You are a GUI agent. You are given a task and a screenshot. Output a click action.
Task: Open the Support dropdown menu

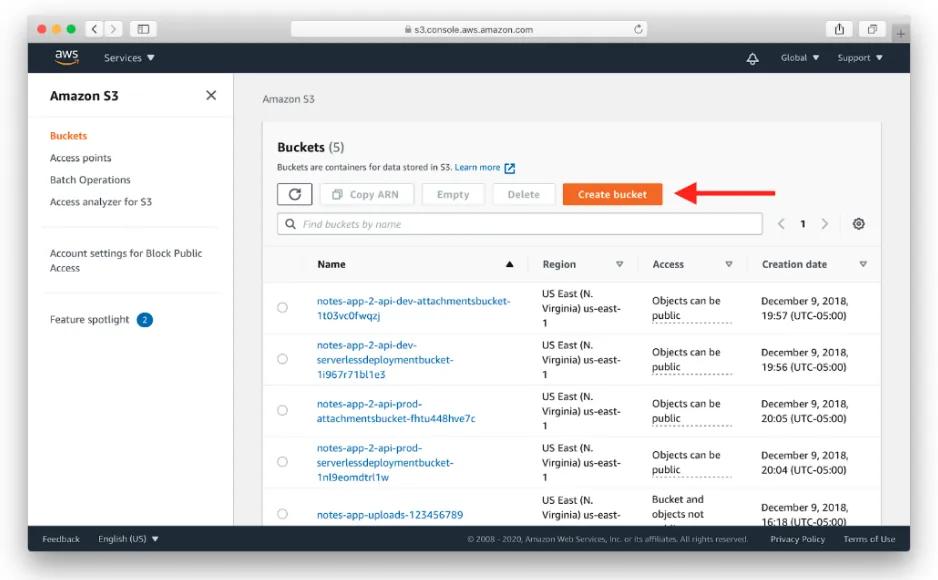click(x=860, y=58)
